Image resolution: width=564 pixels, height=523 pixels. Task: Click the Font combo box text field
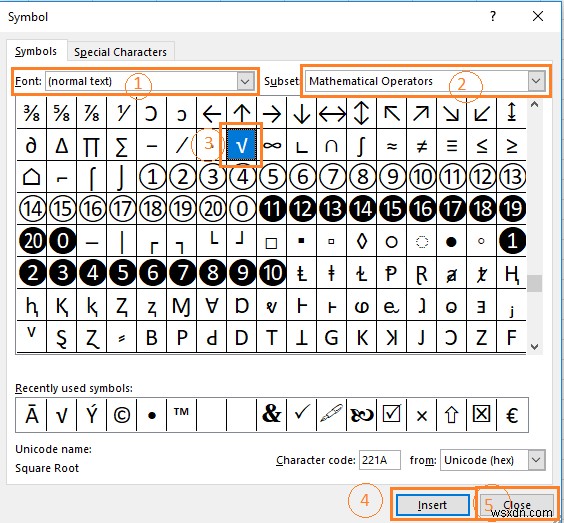coord(141,81)
